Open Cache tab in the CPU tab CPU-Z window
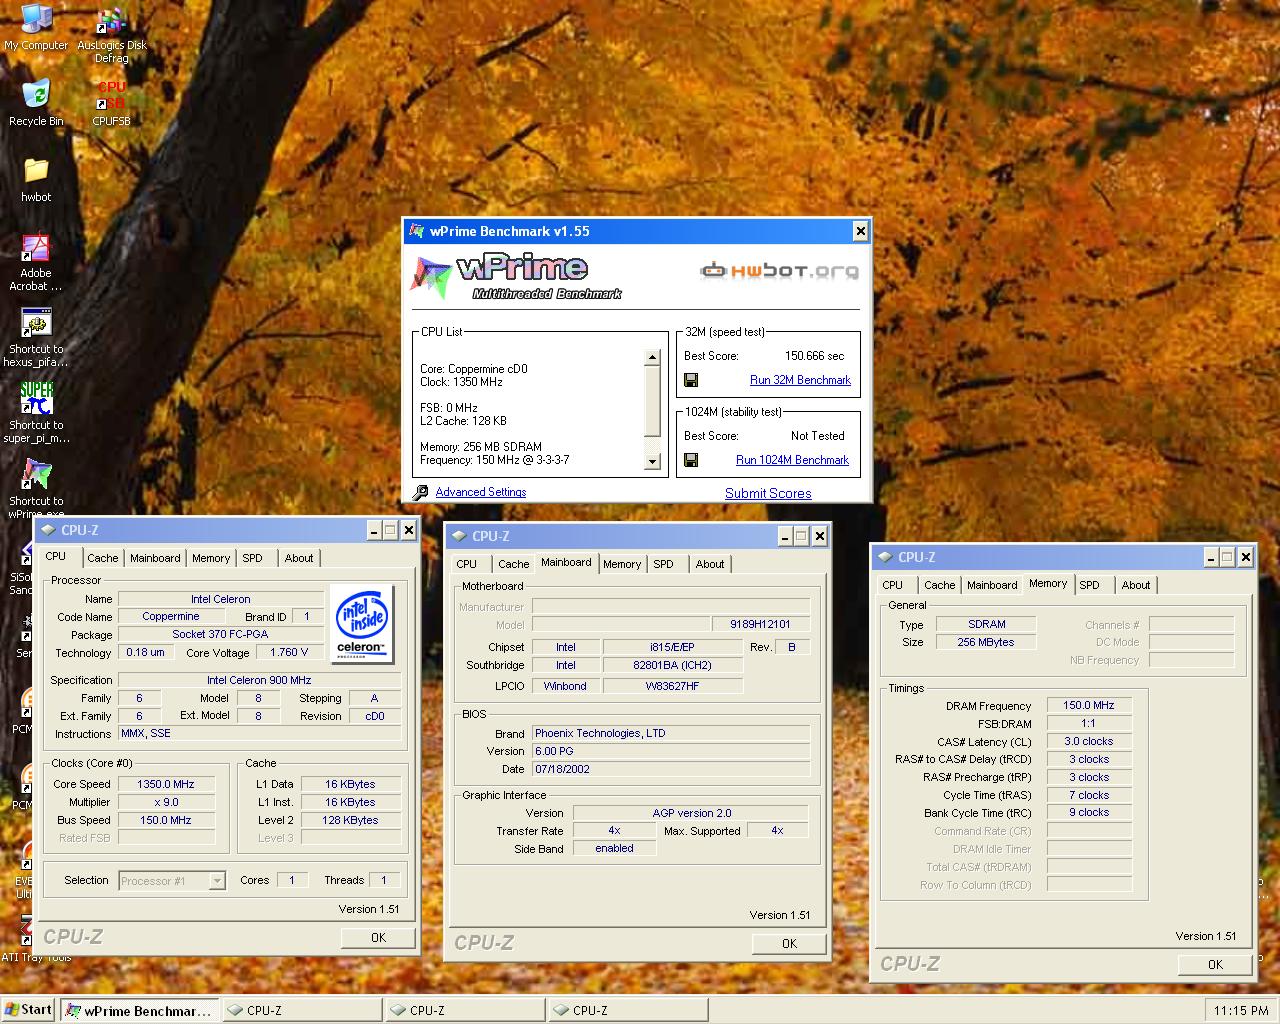This screenshot has width=1280, height=1024. pos(103,558)
